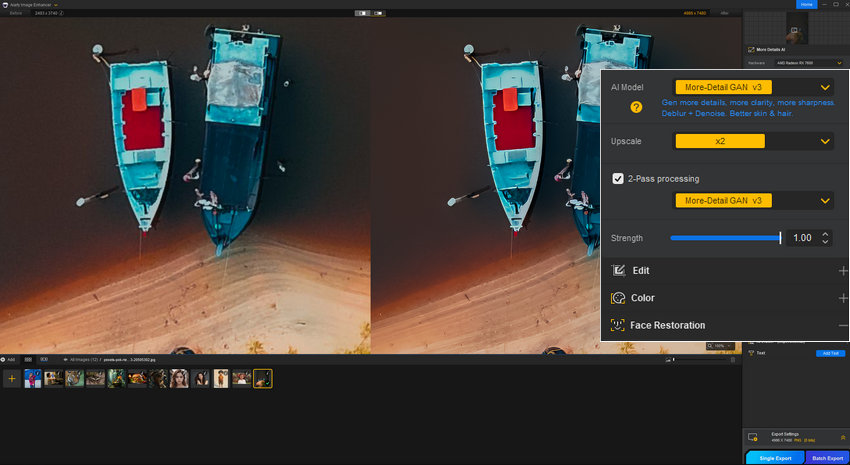
Task: Select the dark-haired woman thumbnail
Action: pyautogui.click(x=199, y=379)
